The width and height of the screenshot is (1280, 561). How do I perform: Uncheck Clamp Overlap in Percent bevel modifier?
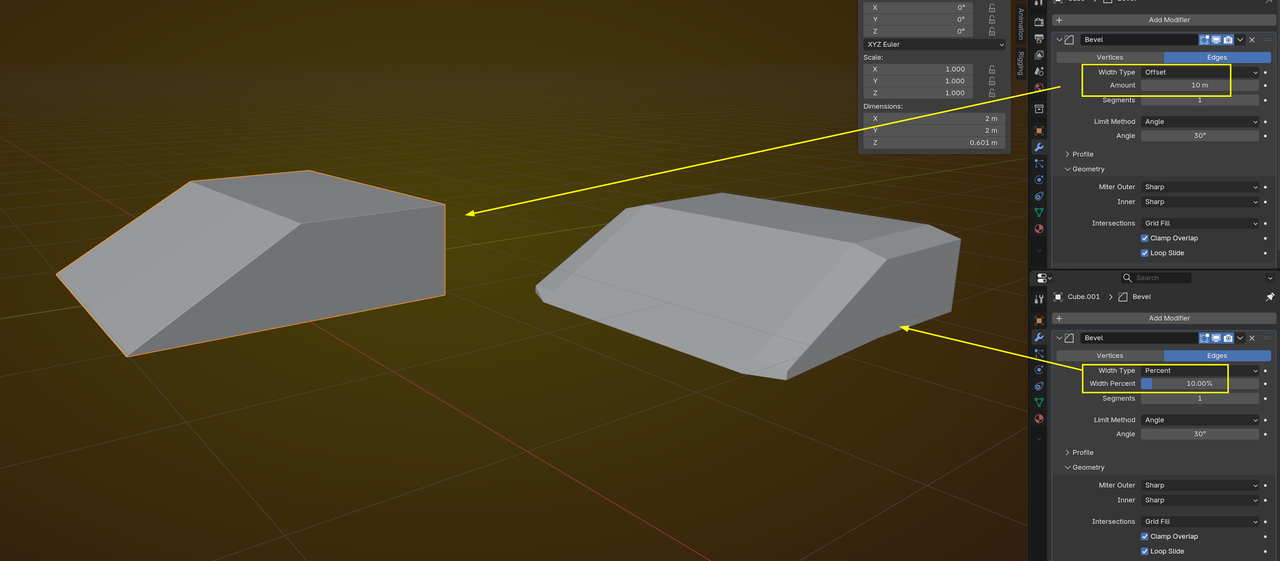pos(1144,536)
